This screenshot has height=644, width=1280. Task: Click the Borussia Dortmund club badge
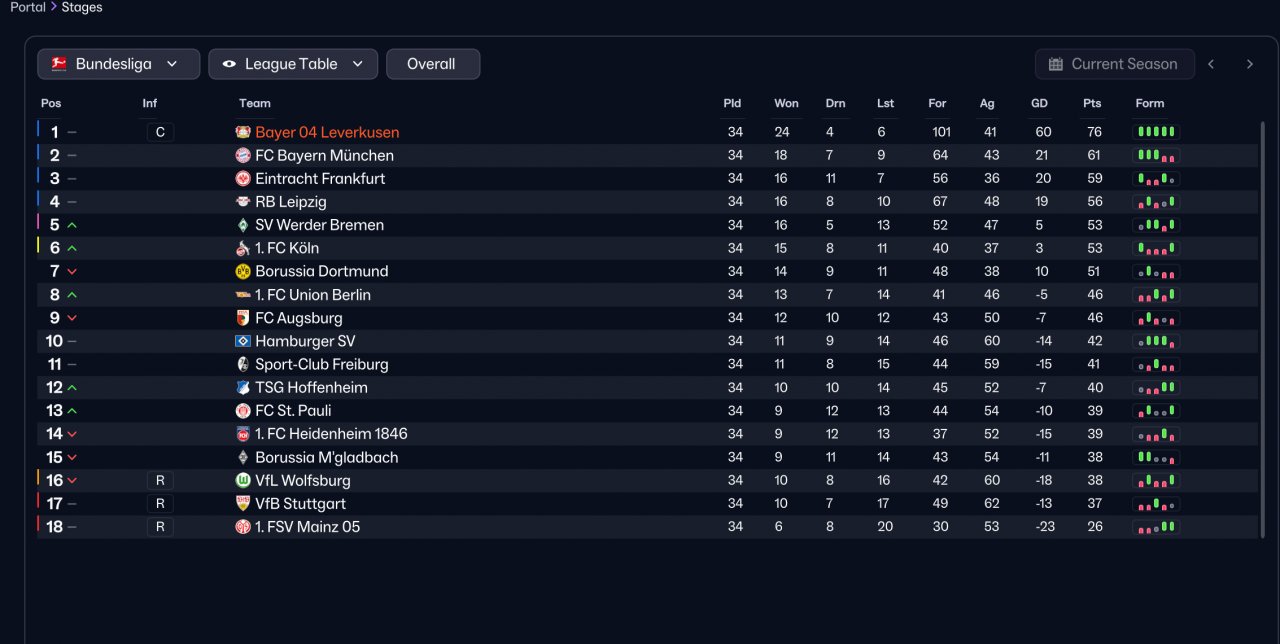[243, 271]
